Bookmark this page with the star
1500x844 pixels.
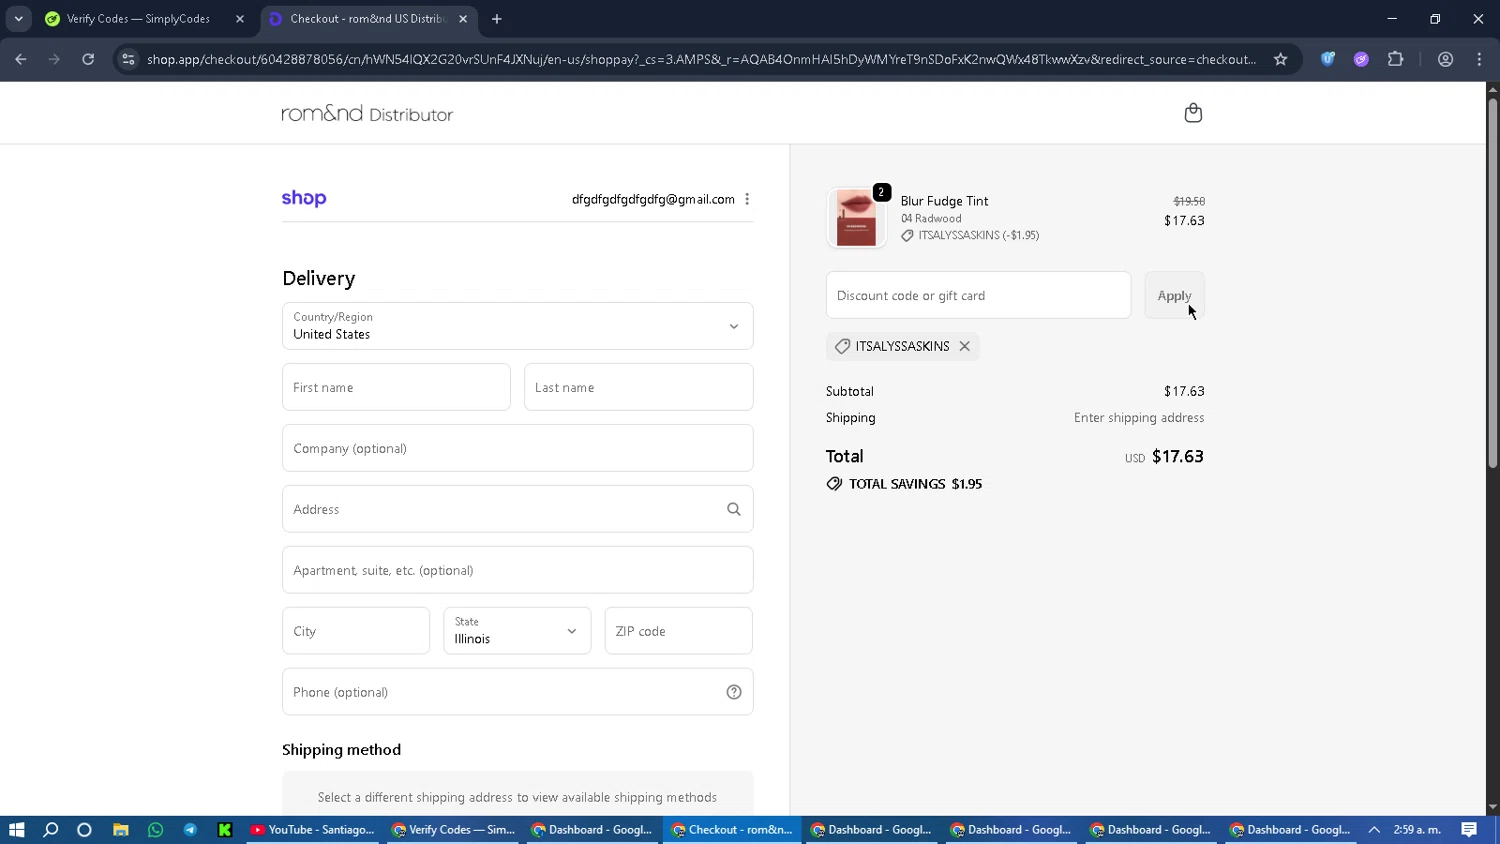point(1280,59)
